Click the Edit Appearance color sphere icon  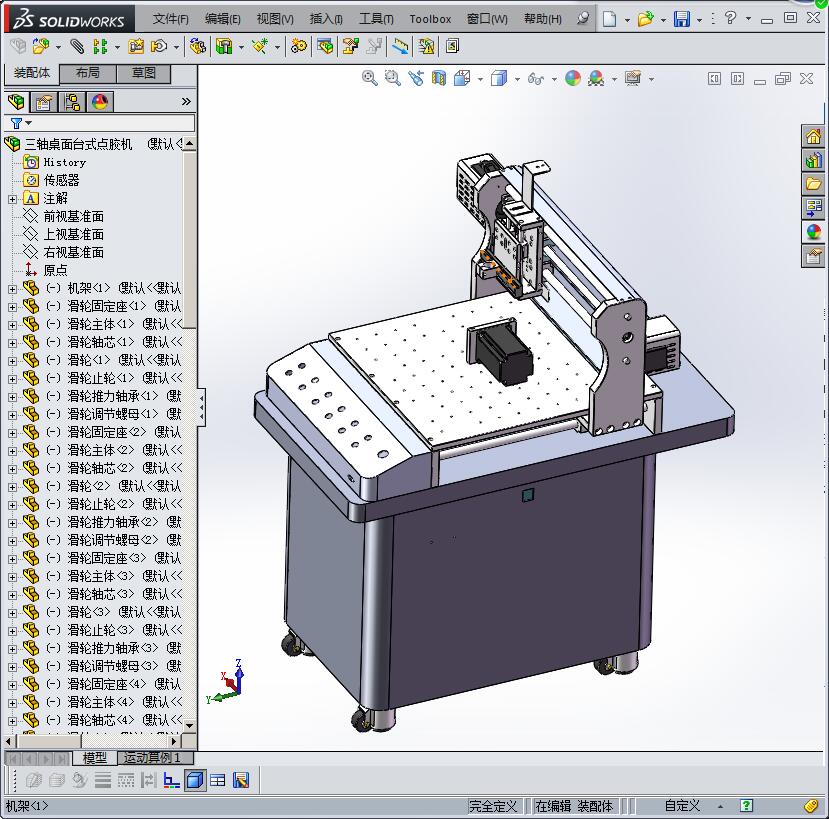573,79
